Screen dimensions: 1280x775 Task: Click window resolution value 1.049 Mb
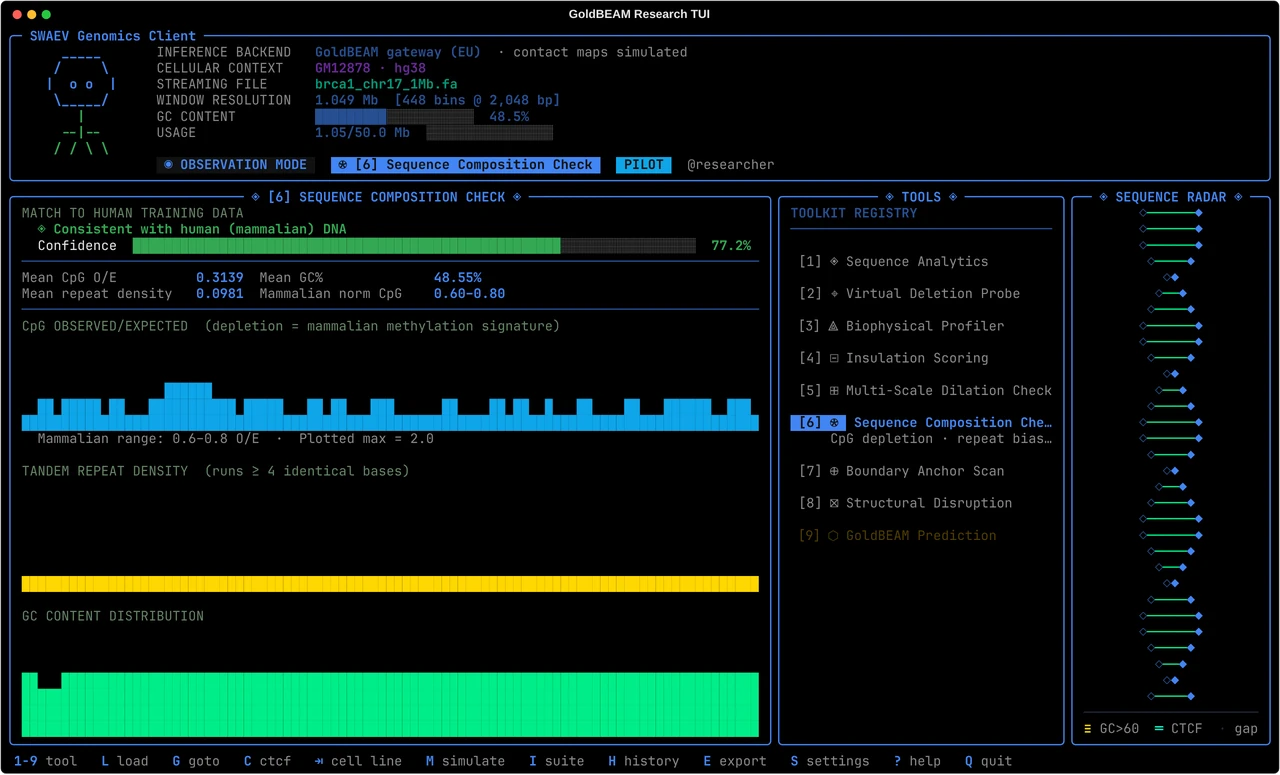click(x=347, y=101)
